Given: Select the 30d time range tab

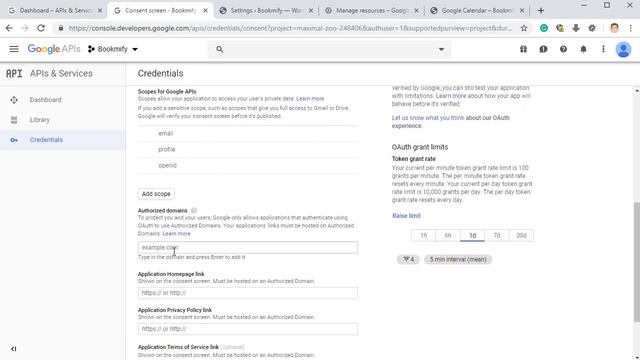Looking at the screenshot, I should pyautogui.click(x=521, y=236).
